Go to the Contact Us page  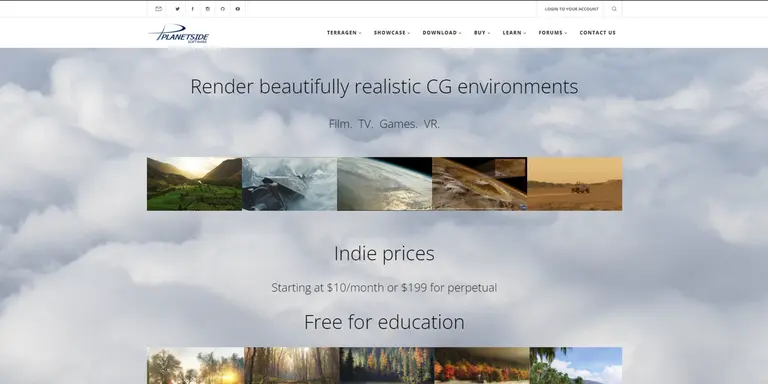coord(598,33)
